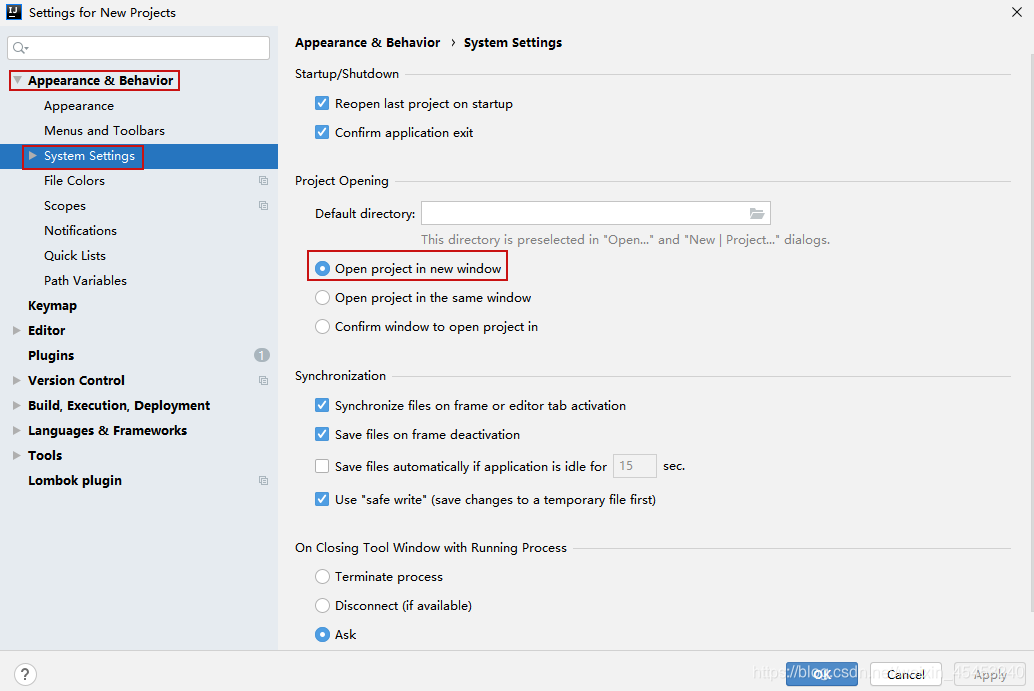The width and height of the screenshot is (1034, 691).
Task: Toggle Confirm application exit checkbox
Action: click(322, 133)
